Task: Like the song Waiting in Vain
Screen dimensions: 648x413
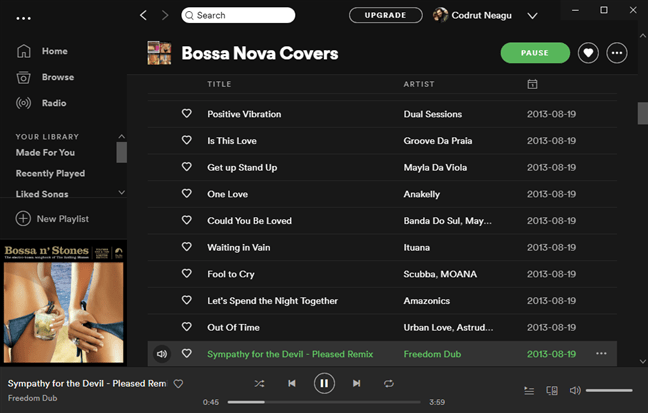Action: 187,247
